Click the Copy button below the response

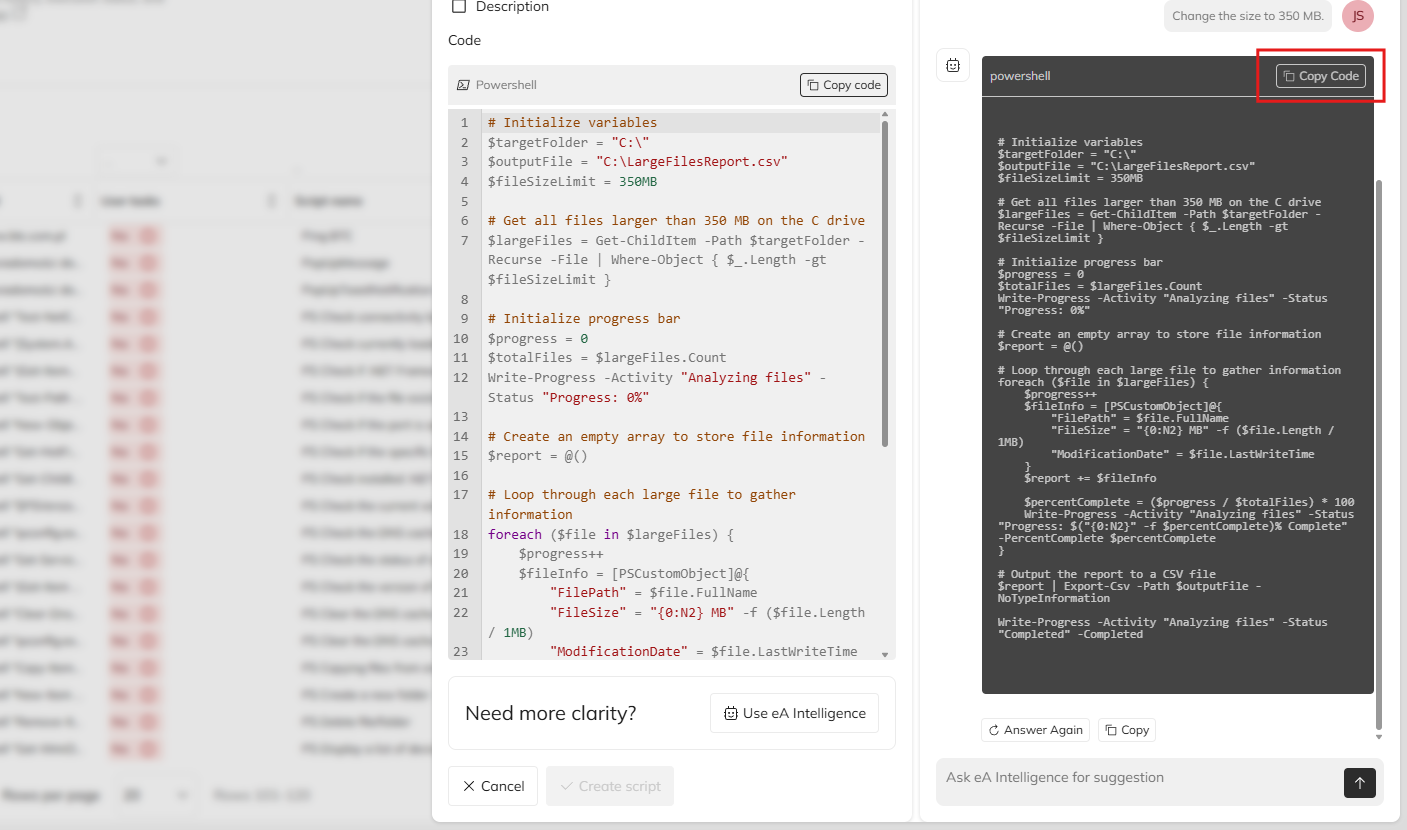(1126, 730)
